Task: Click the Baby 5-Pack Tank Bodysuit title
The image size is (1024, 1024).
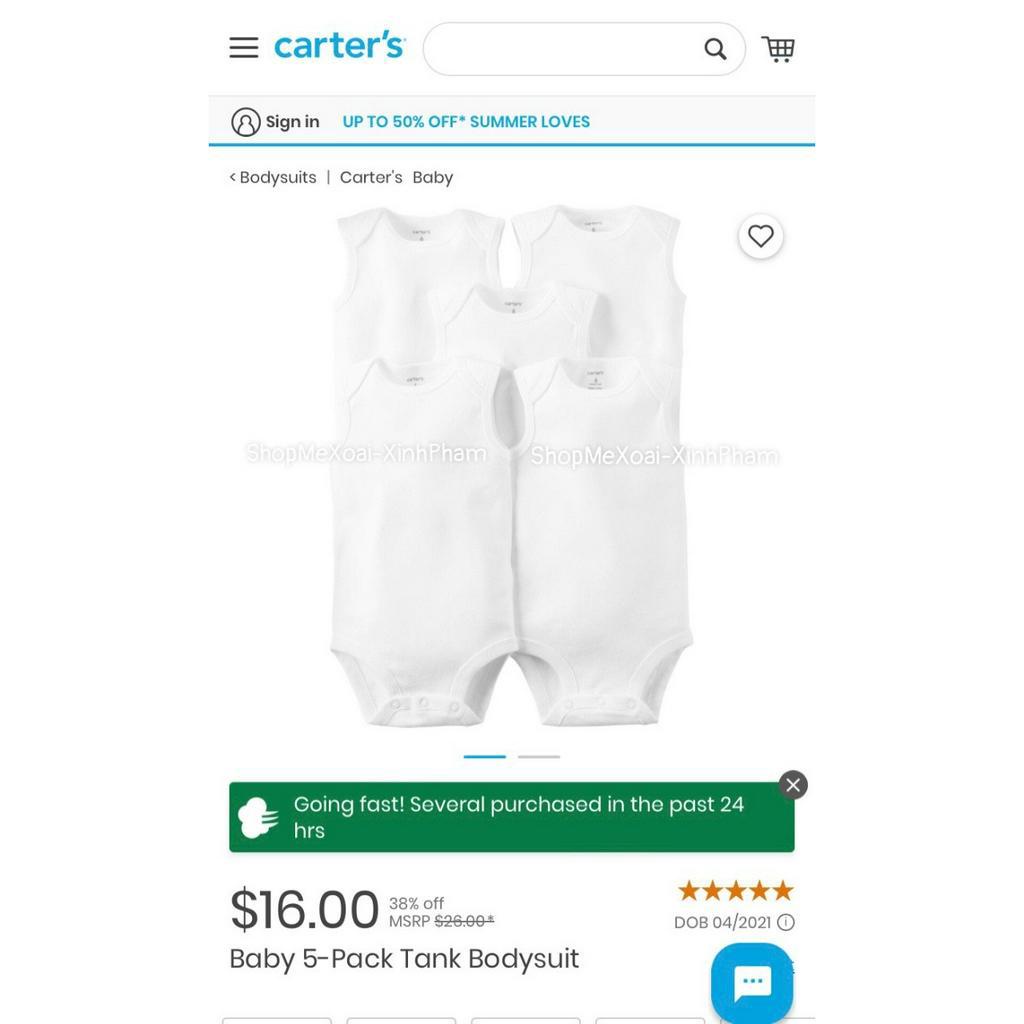Action: (404, 959)
